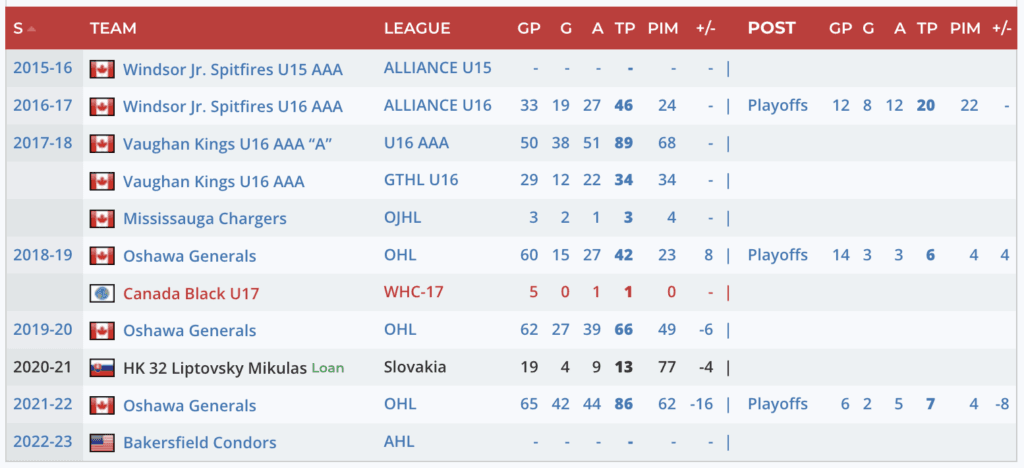1024x468 pixels.
Task: Click the POST column header
Action: pyautogui.click(x=773, y=29)
